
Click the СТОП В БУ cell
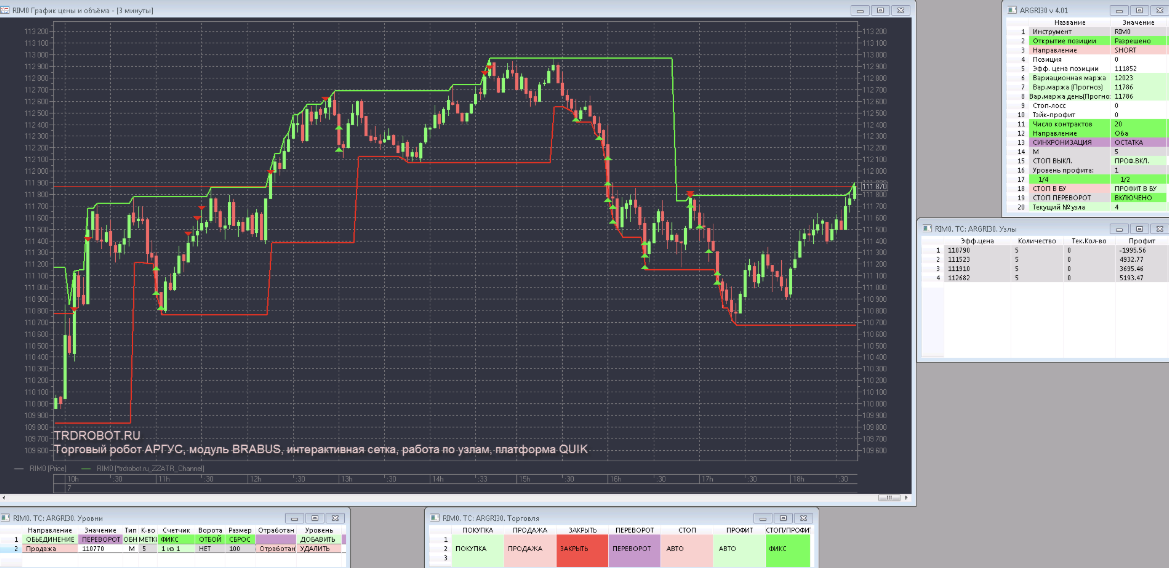(1069, 189)
